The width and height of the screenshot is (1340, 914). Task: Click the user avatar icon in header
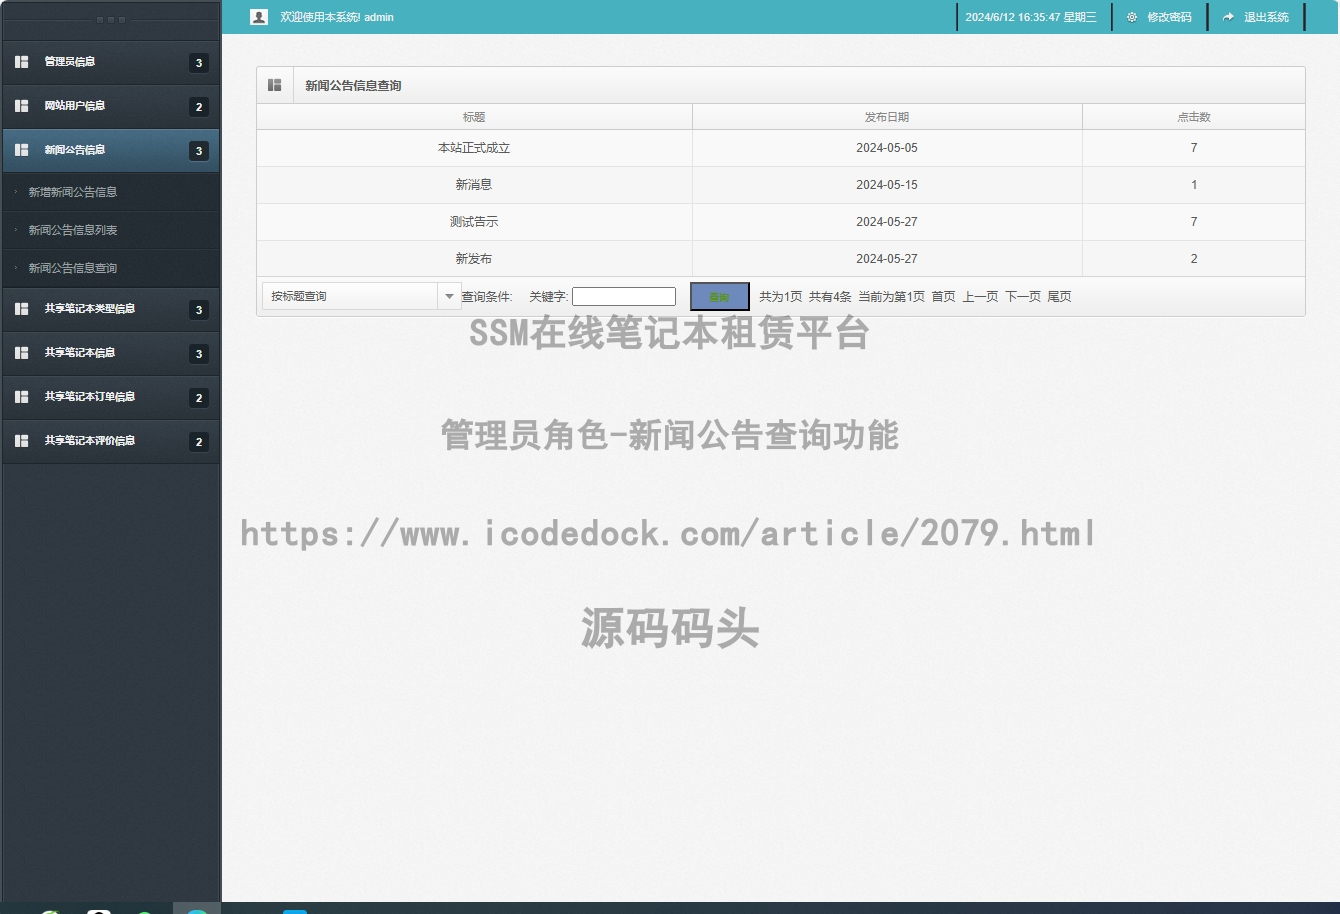pos(259,17)
